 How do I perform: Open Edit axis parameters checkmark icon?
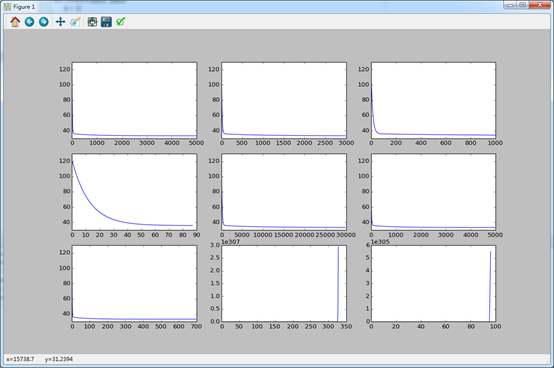pos(120,22)
